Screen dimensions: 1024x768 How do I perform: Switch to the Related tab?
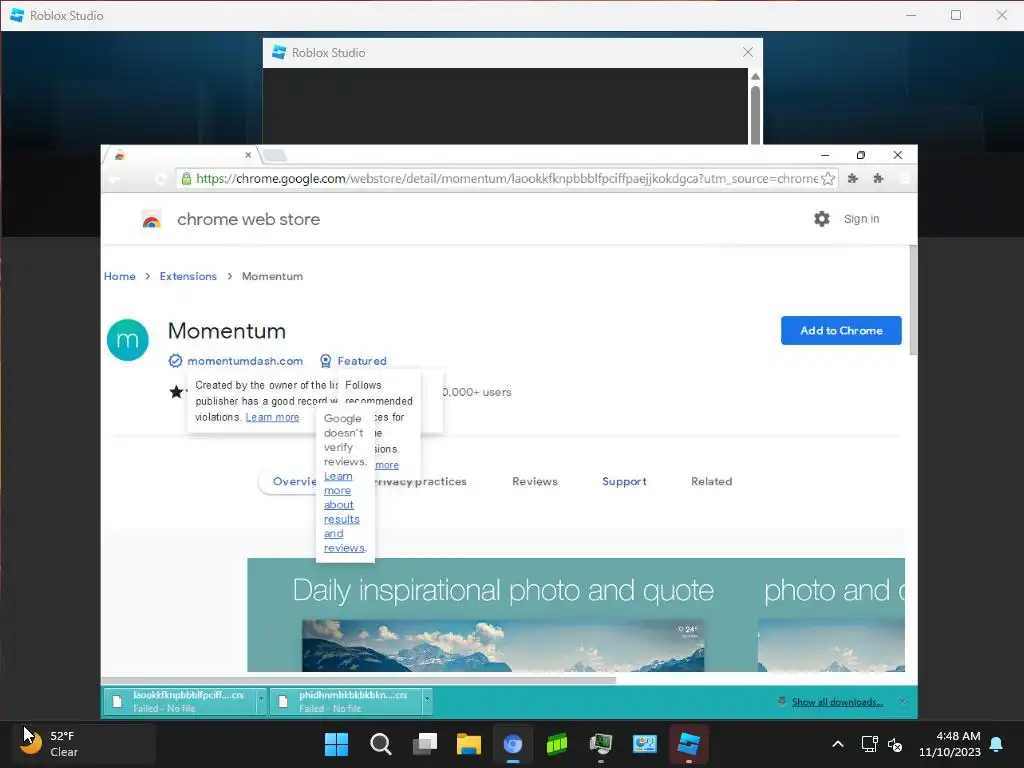point(711,481)
